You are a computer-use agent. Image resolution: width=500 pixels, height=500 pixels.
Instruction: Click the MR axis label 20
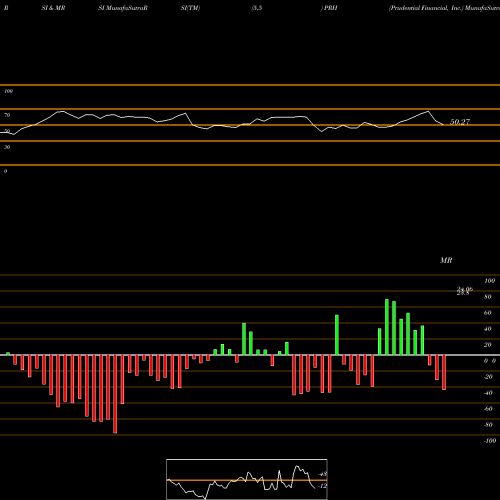[x=488, y=345]
